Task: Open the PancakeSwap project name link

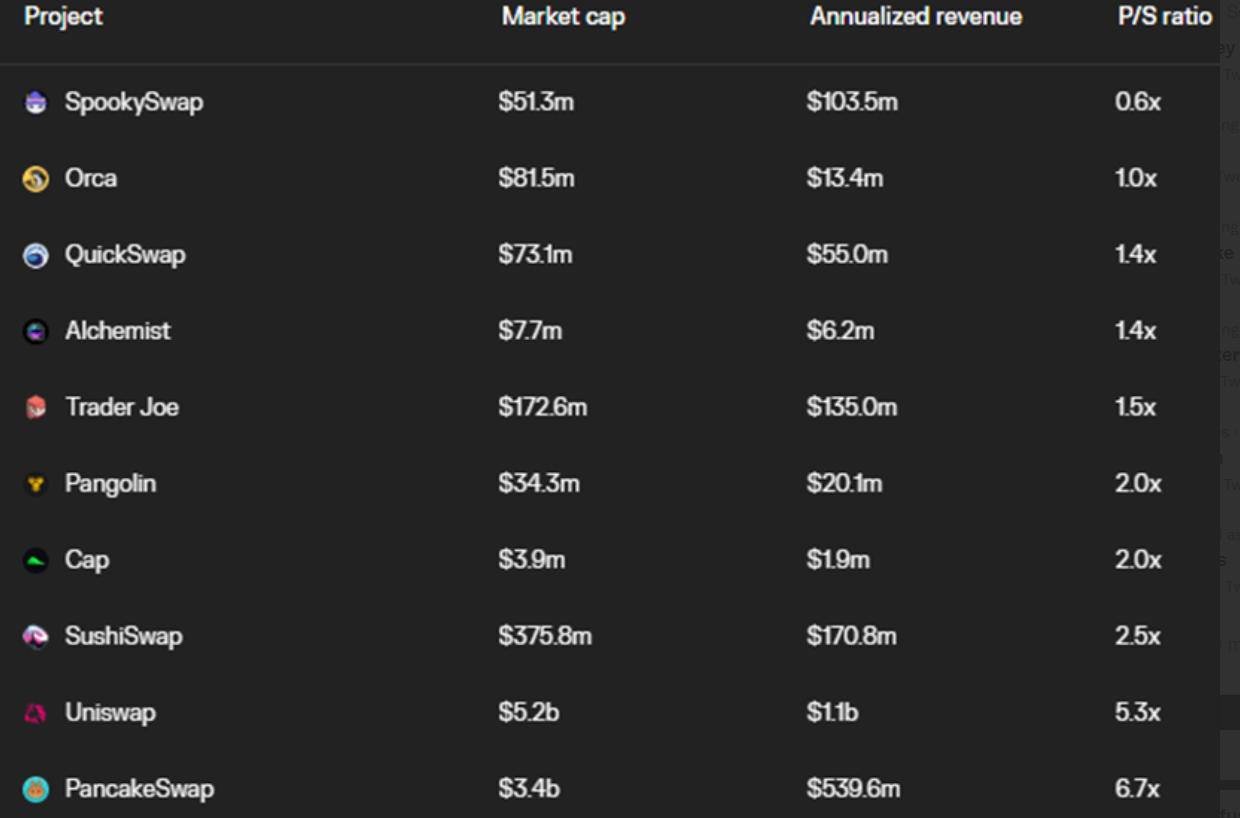Action: point(139,789)
